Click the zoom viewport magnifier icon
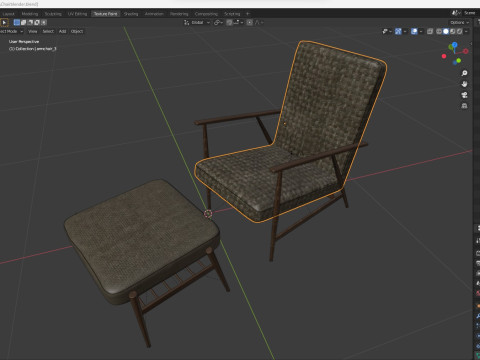480x360 pixels. click(464, 73)
